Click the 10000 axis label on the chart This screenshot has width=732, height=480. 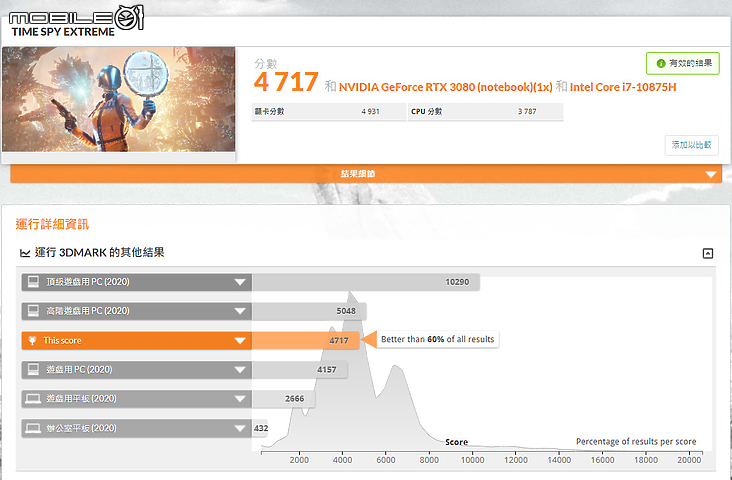click(x=472, y=460)
